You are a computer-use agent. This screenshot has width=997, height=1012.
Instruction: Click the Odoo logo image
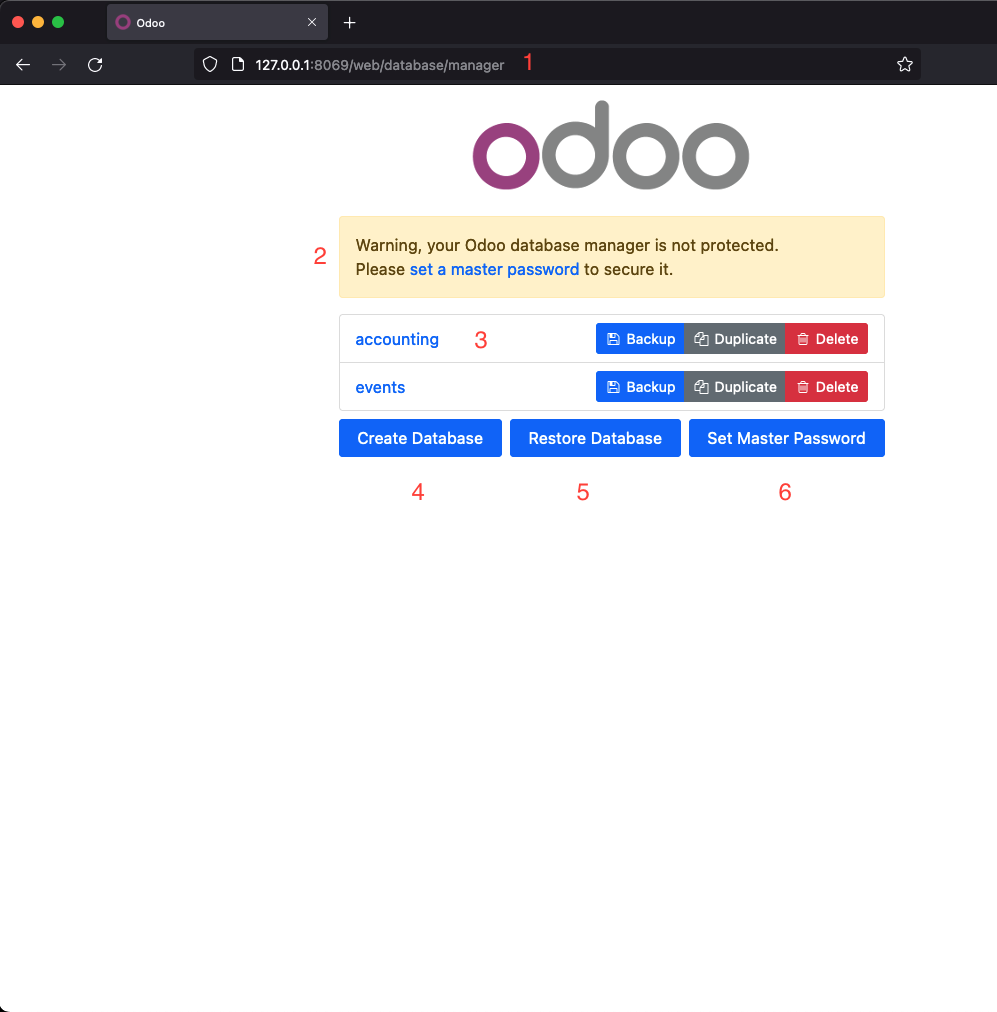pos(611,145)
